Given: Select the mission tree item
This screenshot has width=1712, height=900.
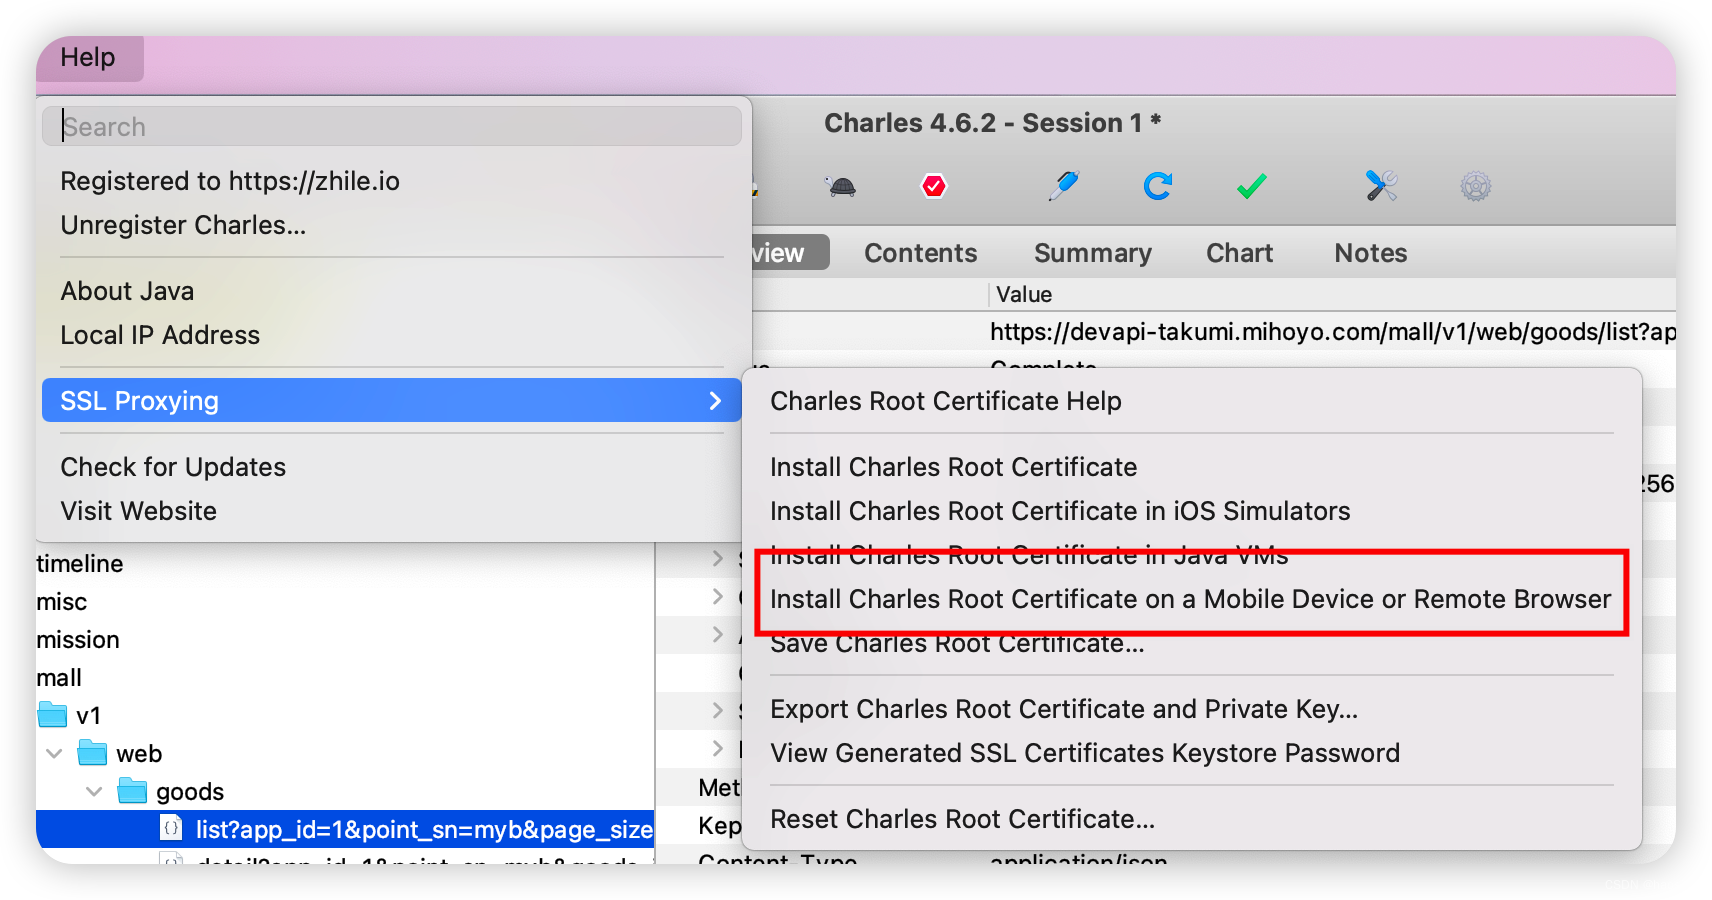Looking at the screenshot, I should [78, 640].
